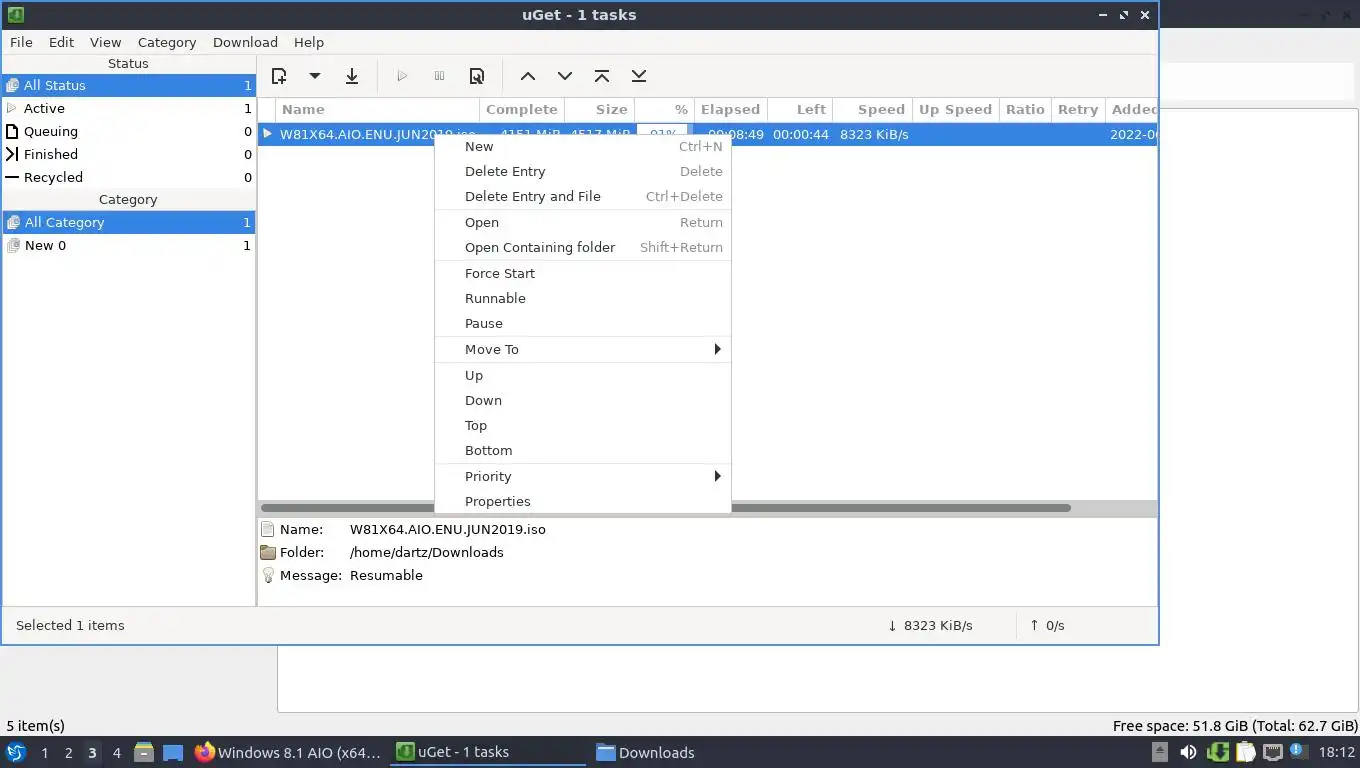Select the All Status filter
Image resolution: width=1360 pixels, height=768 pixels.
click(x=128, y=85)
